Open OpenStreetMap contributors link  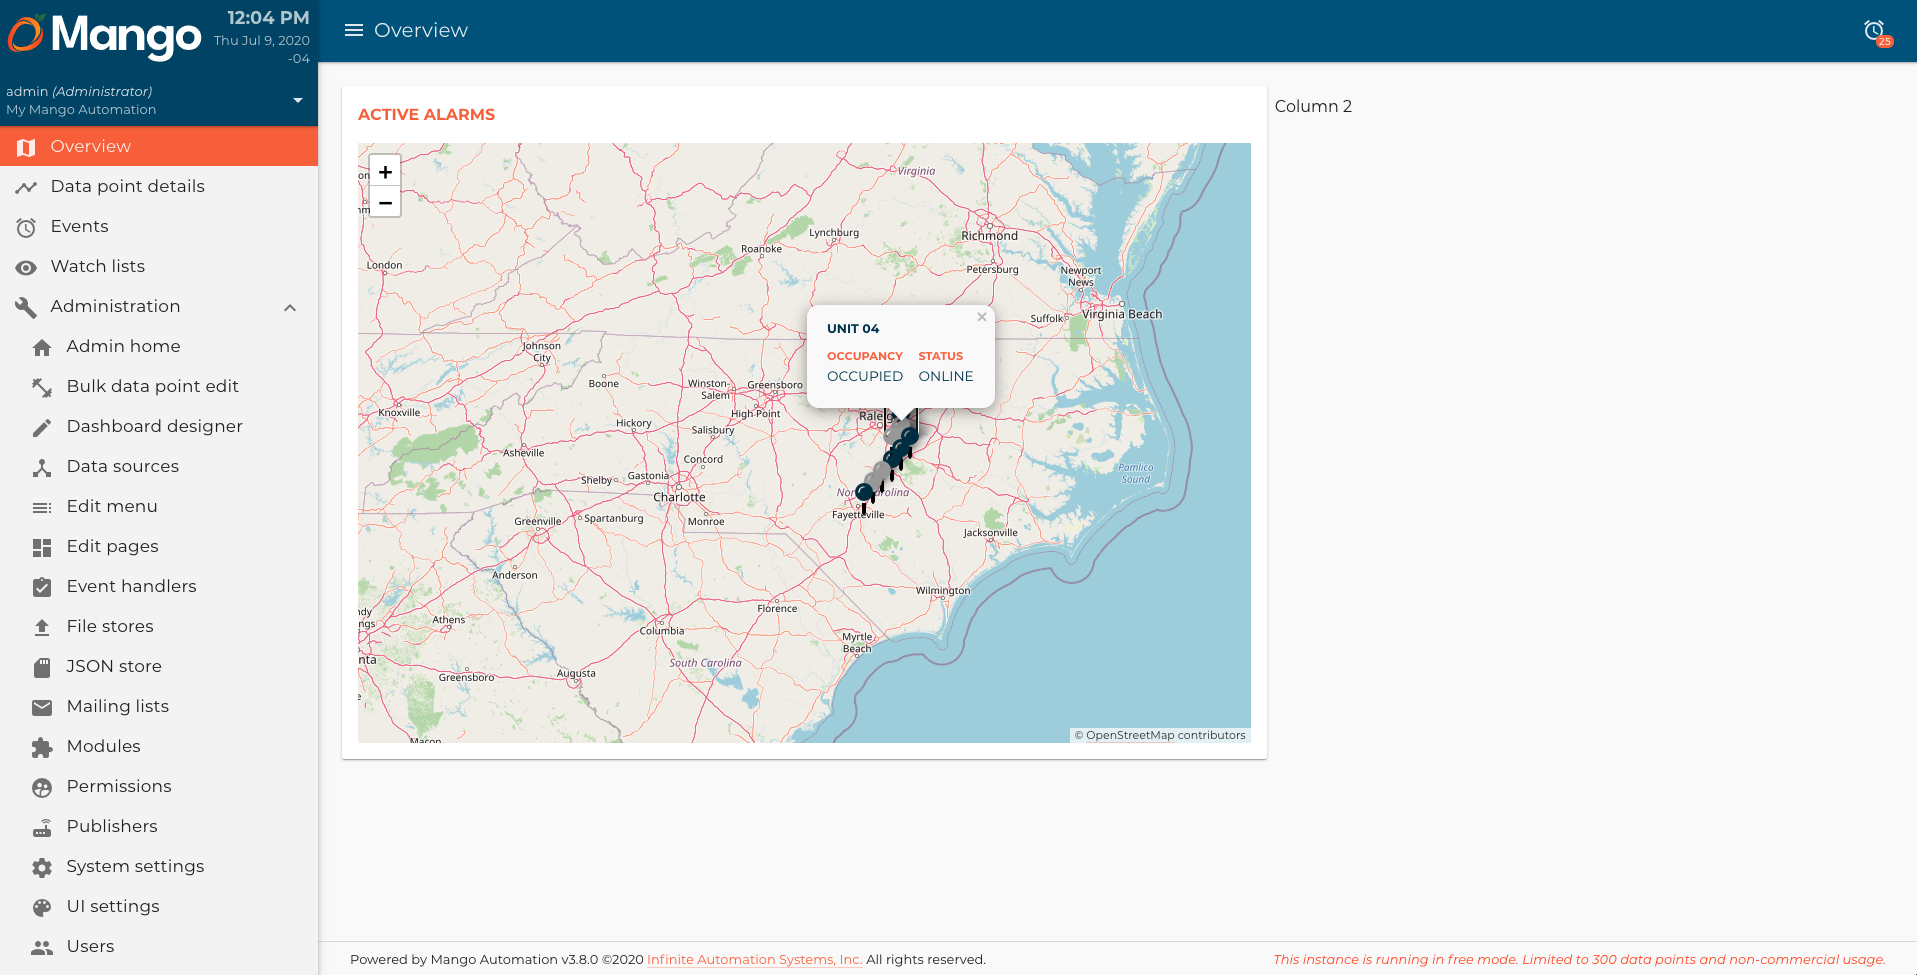click(x=1166, y=735)
